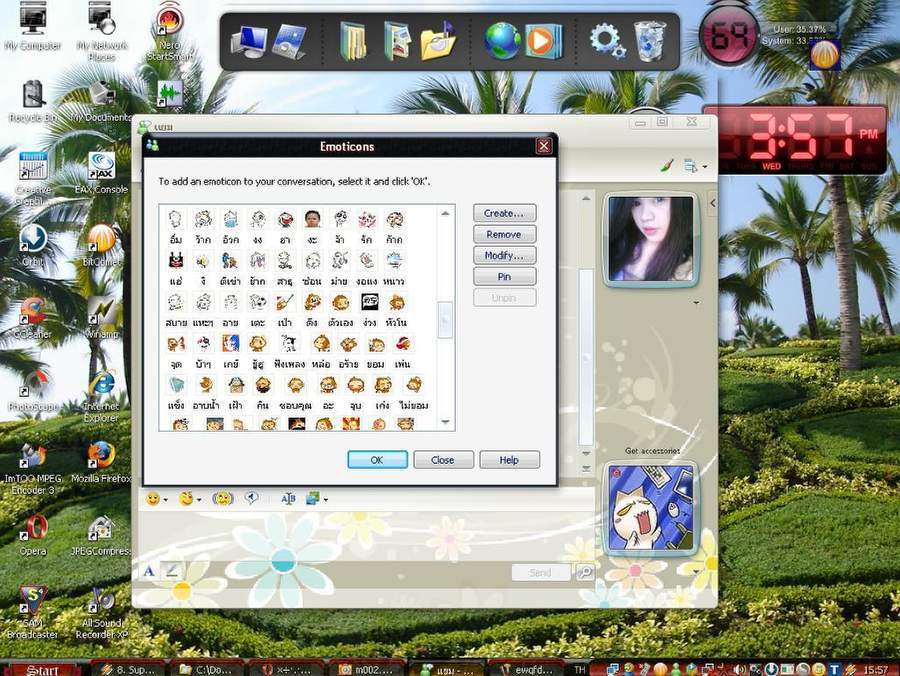
Task: Select the emoticon labeled เพ่น
Action: click(x=402, y=343)
